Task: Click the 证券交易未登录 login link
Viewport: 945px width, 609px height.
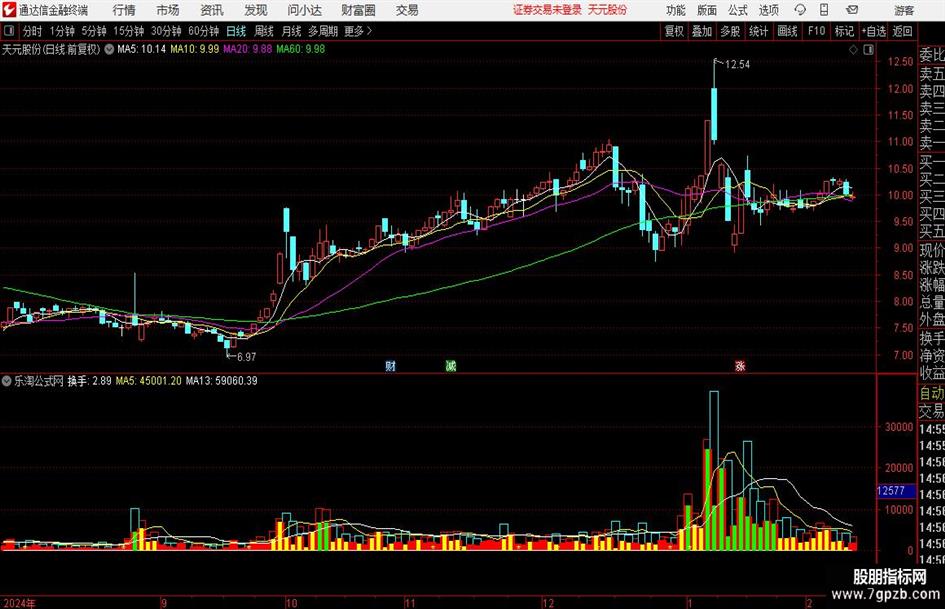Action: tap(547, 10)
